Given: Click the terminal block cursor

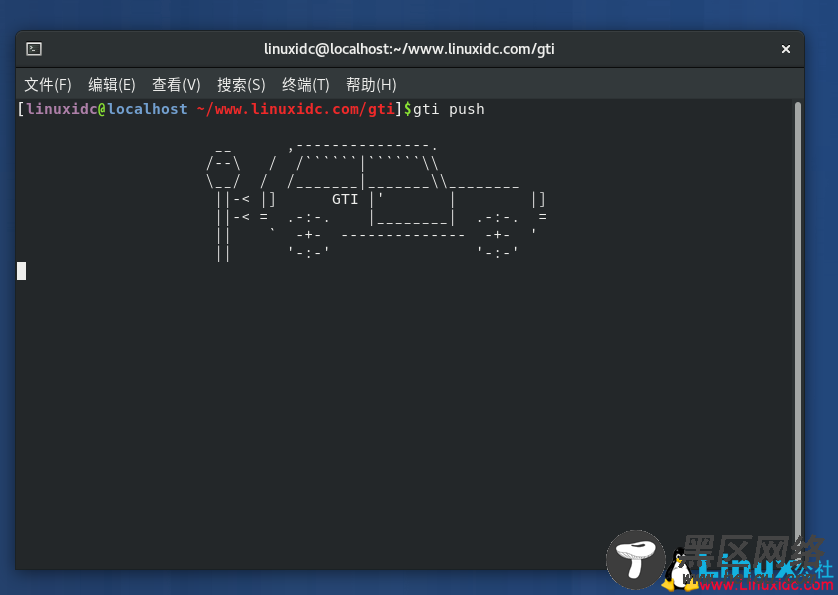Looking at the screenshot, I should click(x=21, y=271).
